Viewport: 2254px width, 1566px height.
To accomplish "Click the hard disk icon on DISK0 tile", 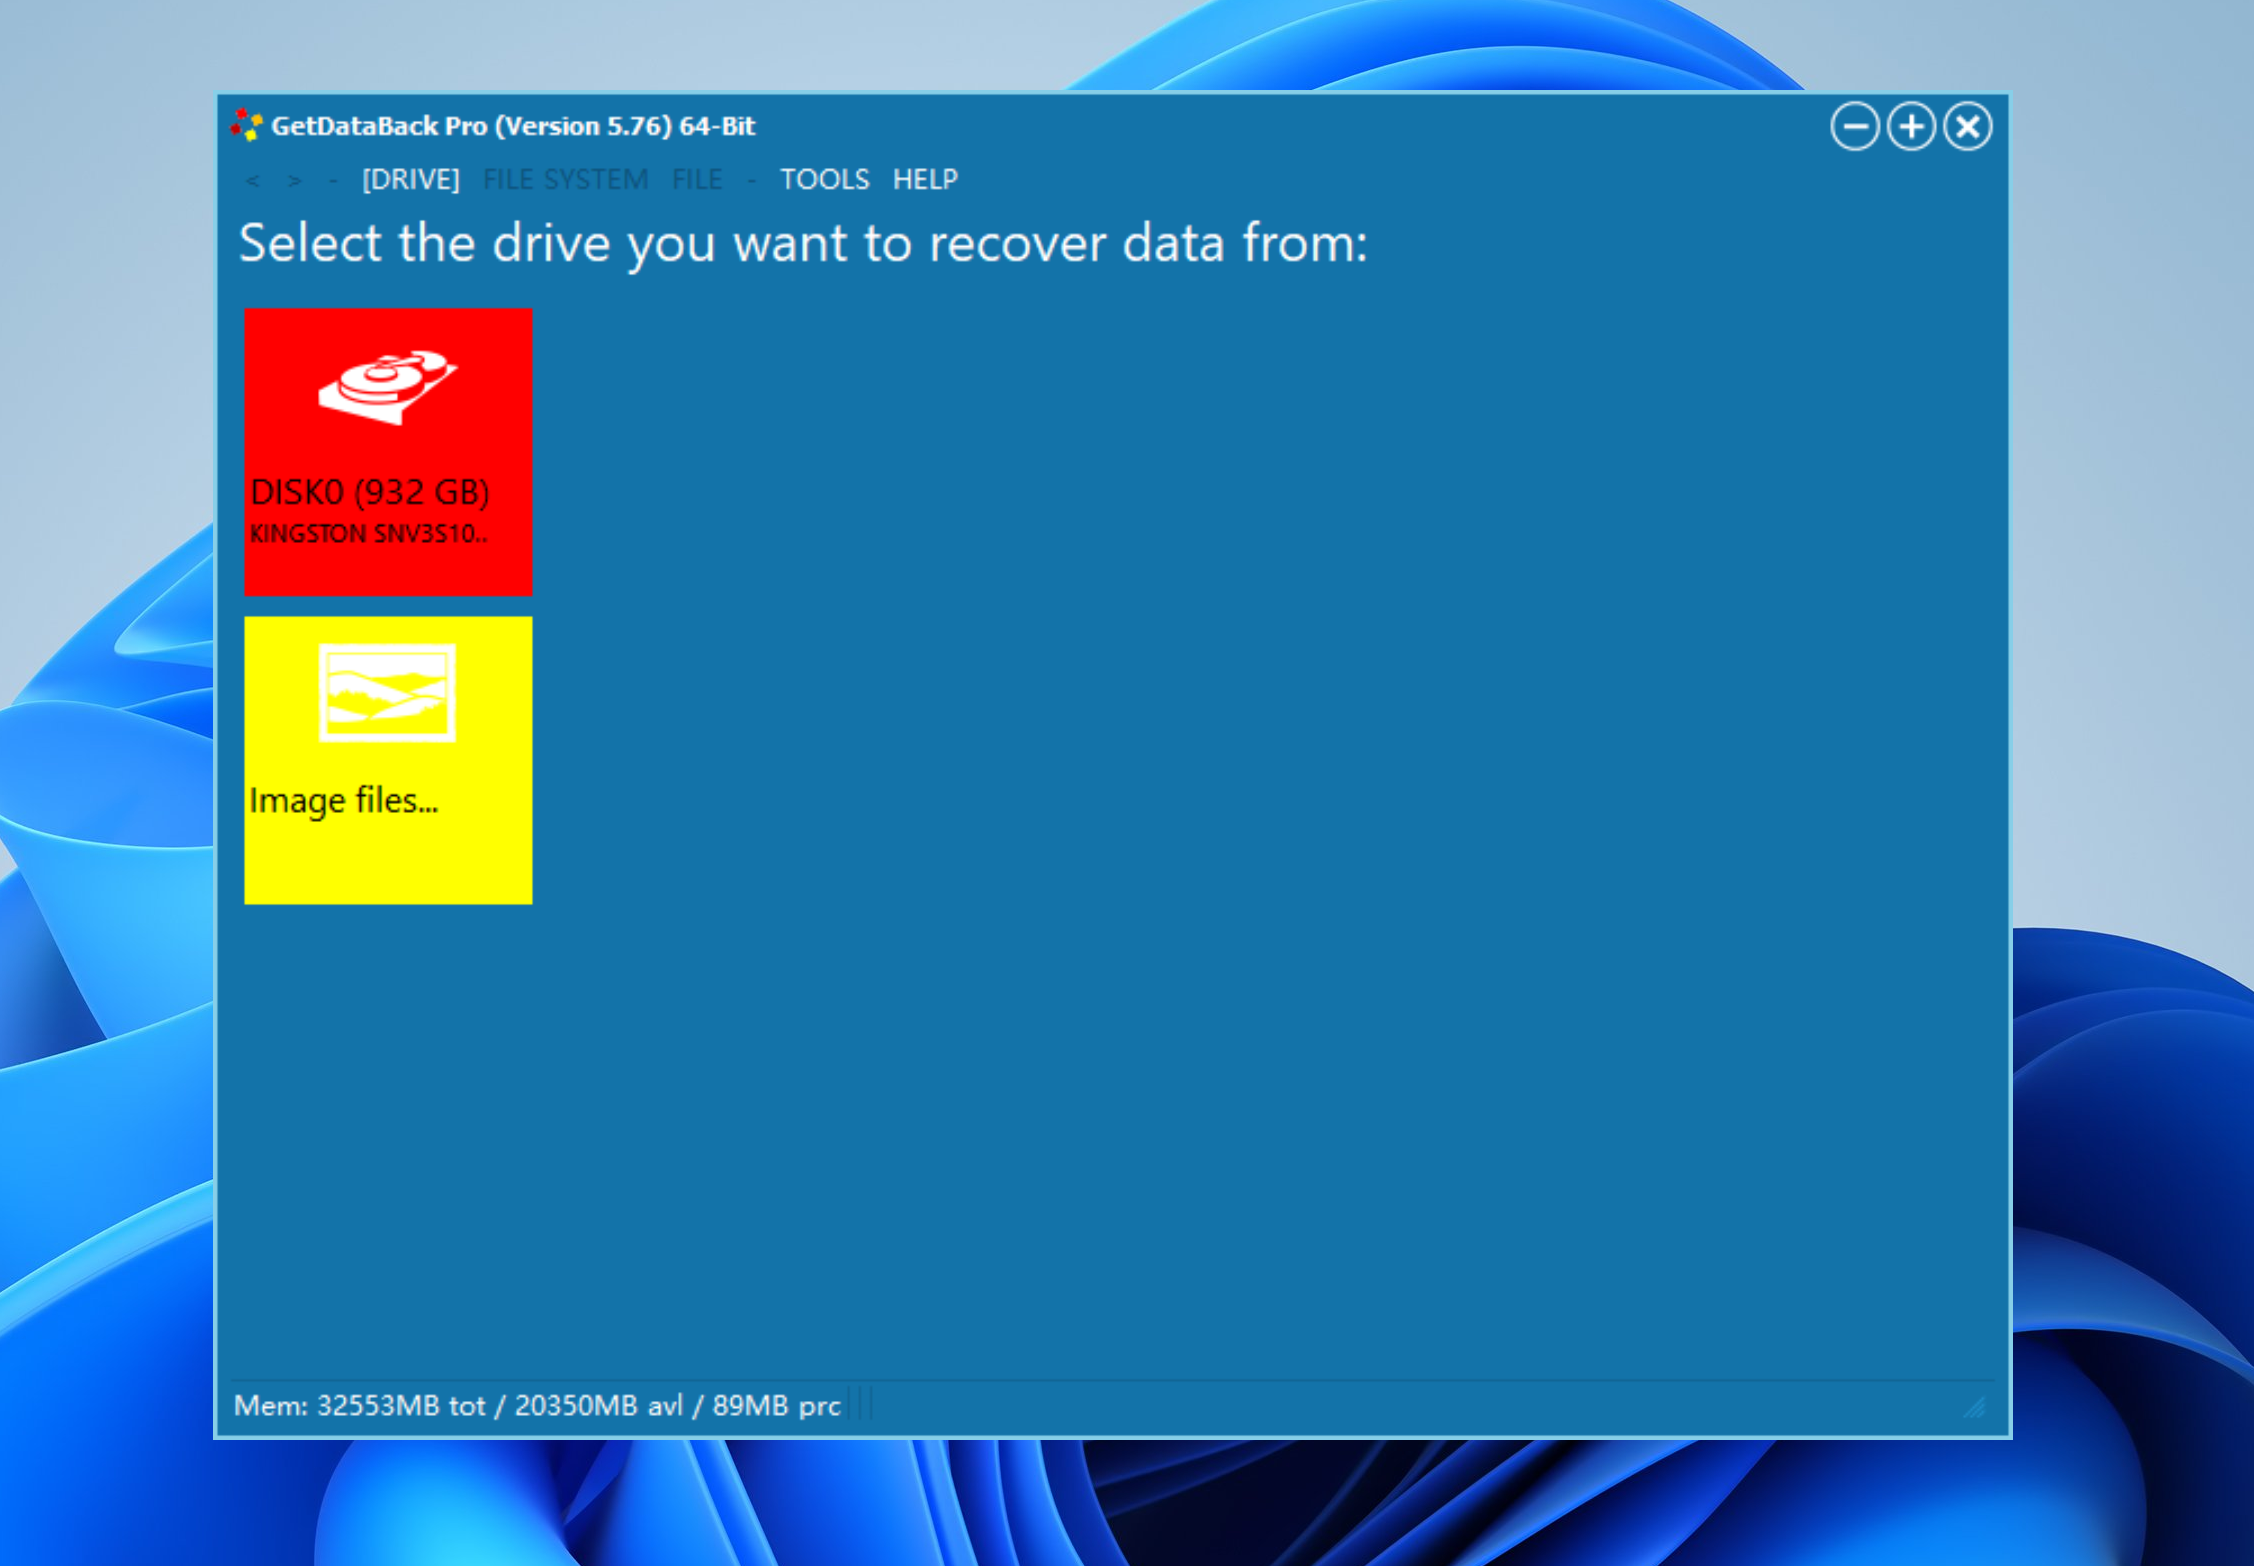I will coord(387,387).
